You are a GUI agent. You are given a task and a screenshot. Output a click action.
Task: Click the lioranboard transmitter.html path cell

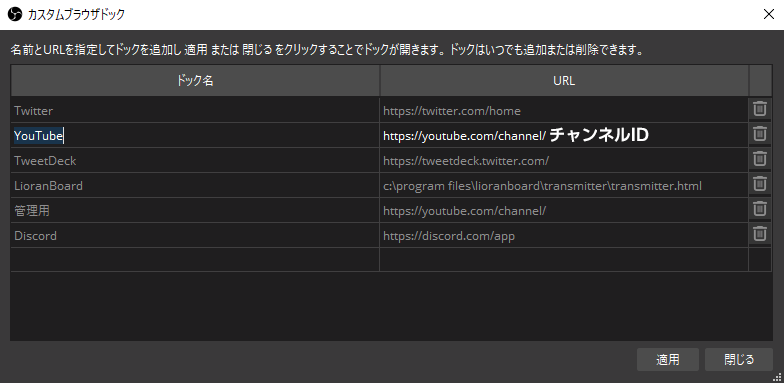click(x=564, y=185)
